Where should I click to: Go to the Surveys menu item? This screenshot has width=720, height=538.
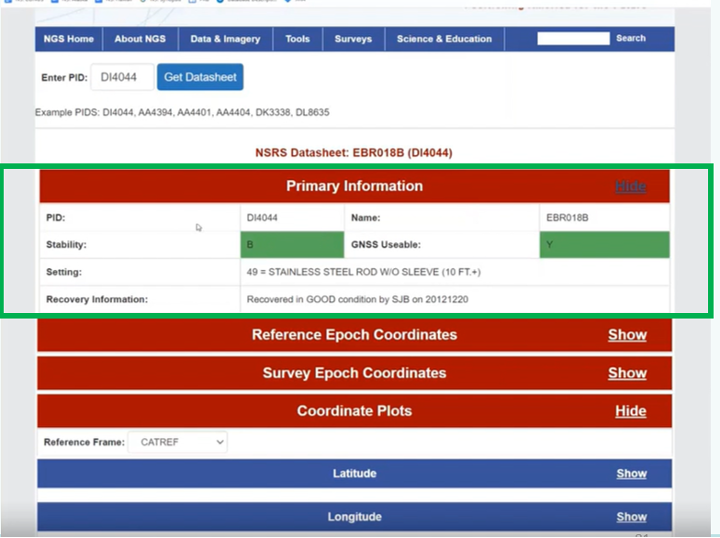[x=353, y=39]
